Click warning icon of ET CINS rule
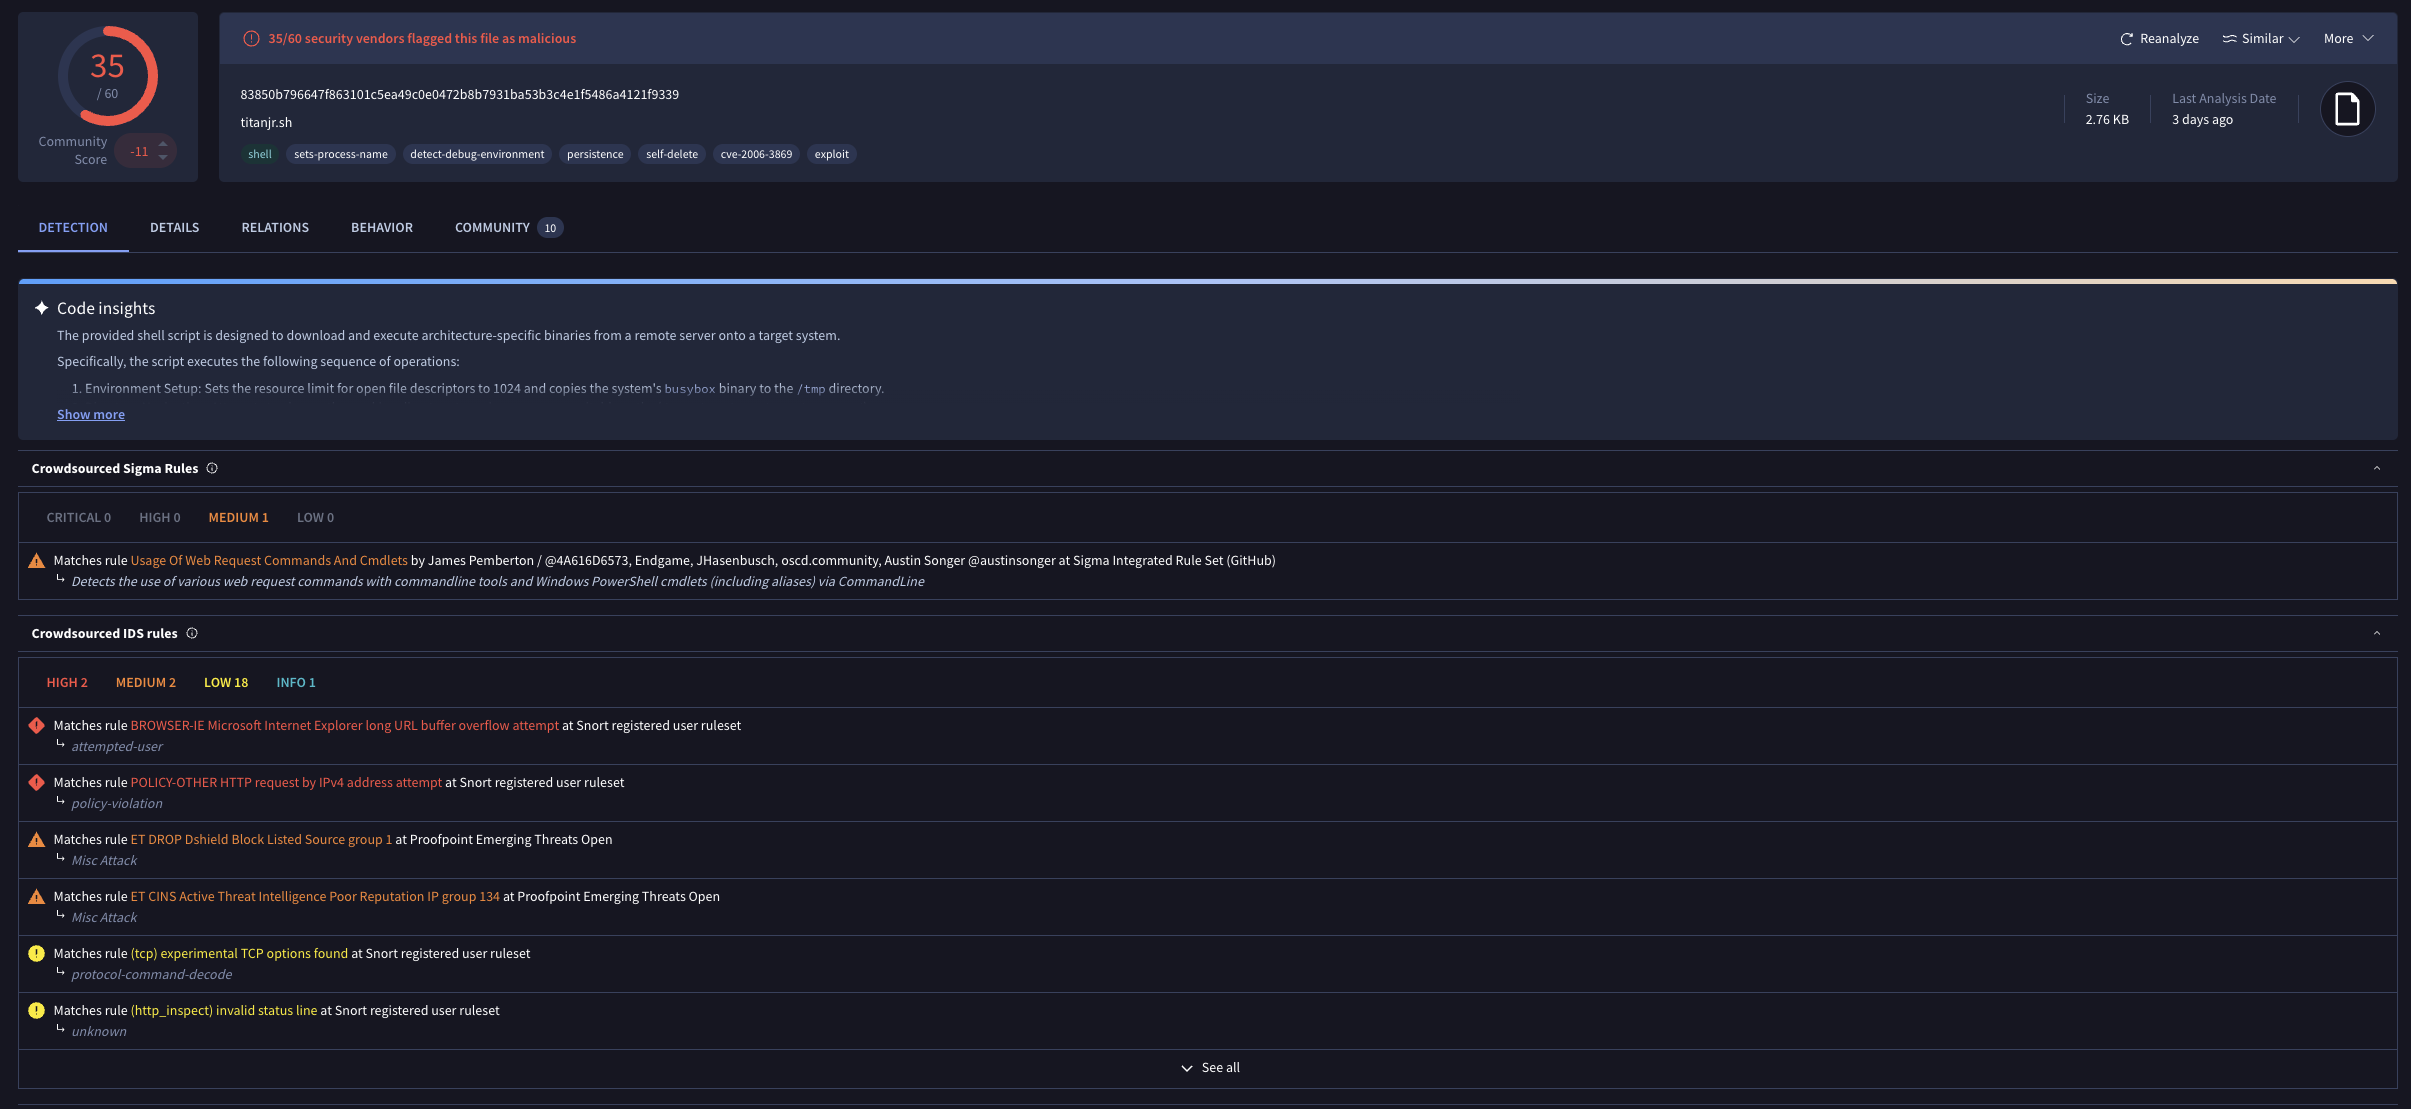Screen dimensions: 2411x1109 click(x=37, y=897)
